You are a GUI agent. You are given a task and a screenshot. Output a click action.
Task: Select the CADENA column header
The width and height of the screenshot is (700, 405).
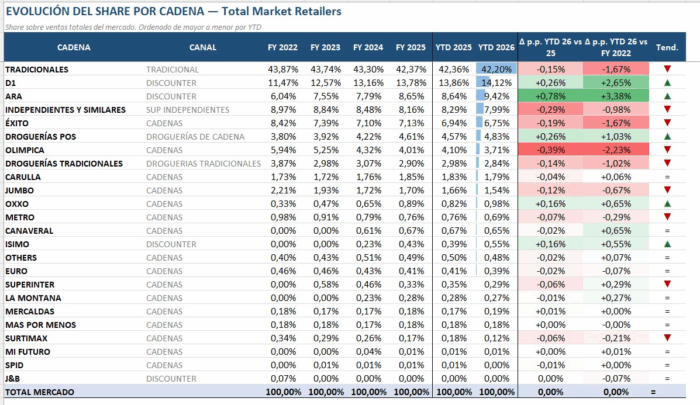pyautogui.click(x=74, y=47)
